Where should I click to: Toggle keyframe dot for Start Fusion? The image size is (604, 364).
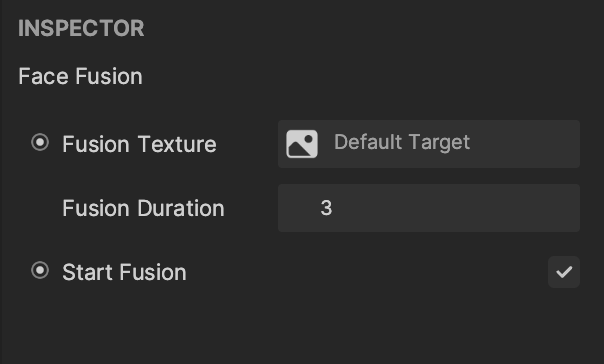click(40, 270)
